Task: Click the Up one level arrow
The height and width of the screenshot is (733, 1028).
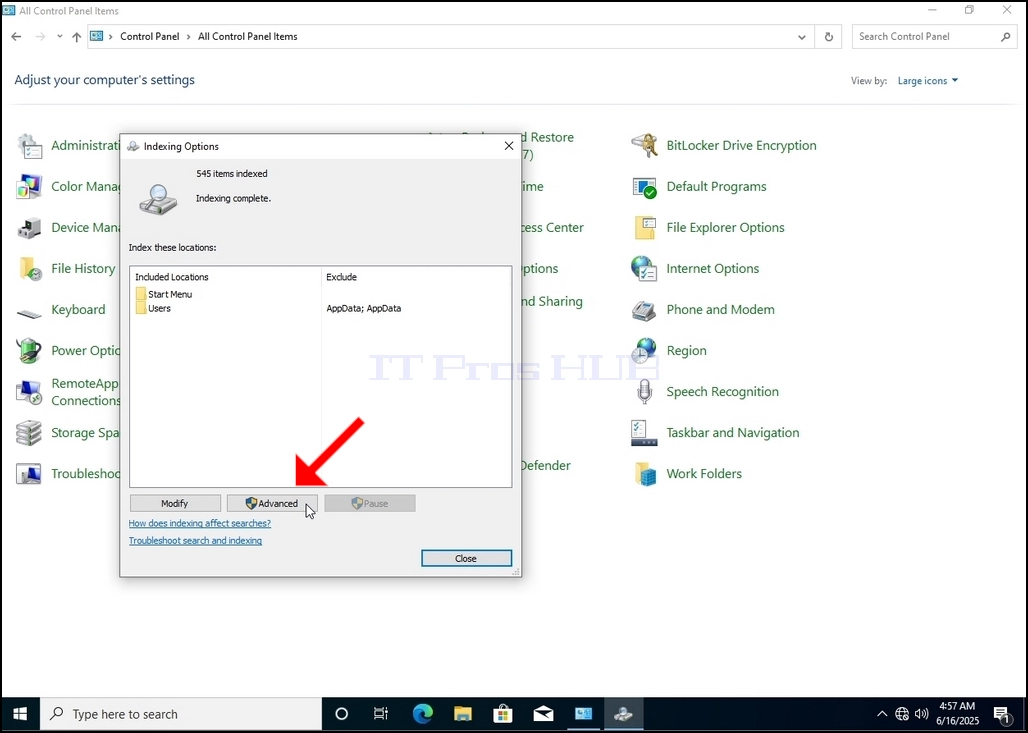Action: tap(77, 37)
